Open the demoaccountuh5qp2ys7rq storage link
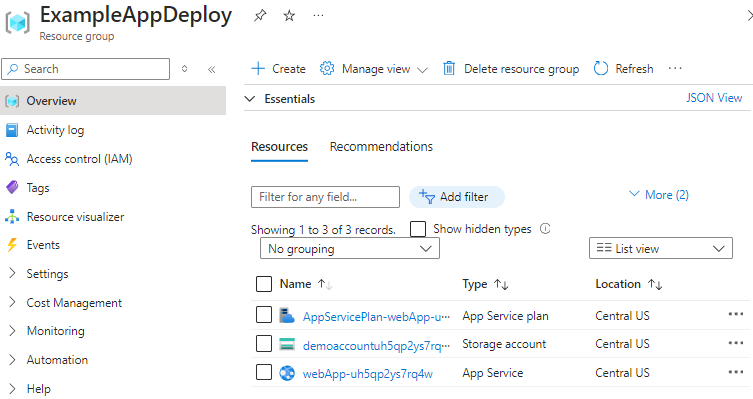This screenshot has height=399, width=753. point(376,345)
